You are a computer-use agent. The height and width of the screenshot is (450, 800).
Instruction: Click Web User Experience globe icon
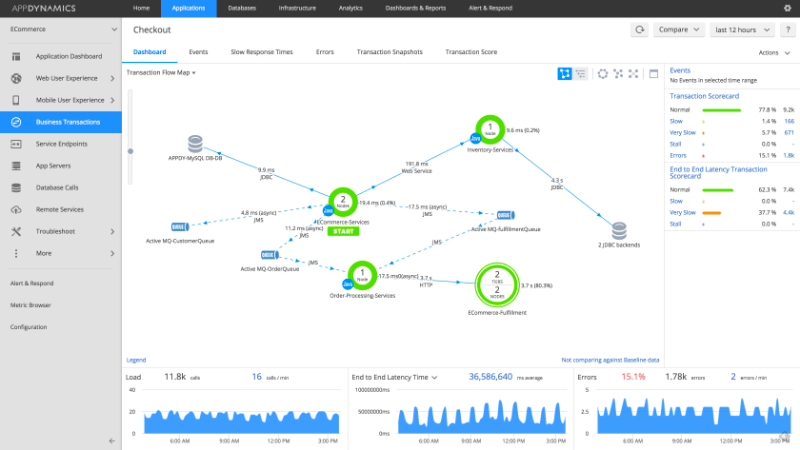[16, 78]
